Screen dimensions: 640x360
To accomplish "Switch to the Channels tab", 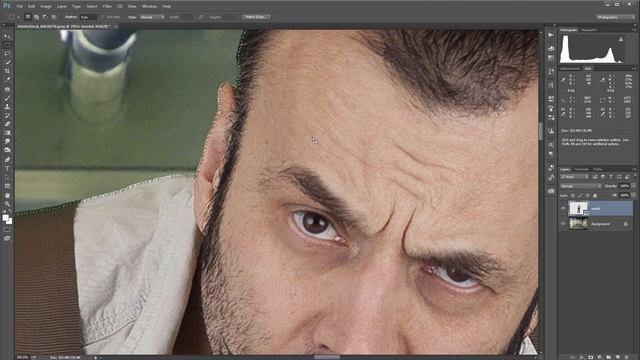I will [x=582, y=169].
